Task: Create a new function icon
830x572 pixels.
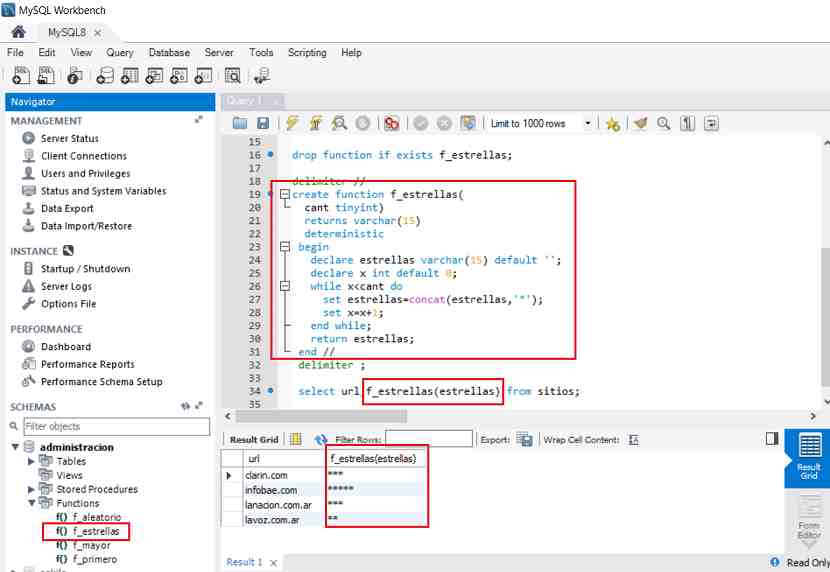Action: tap(203, 76)
